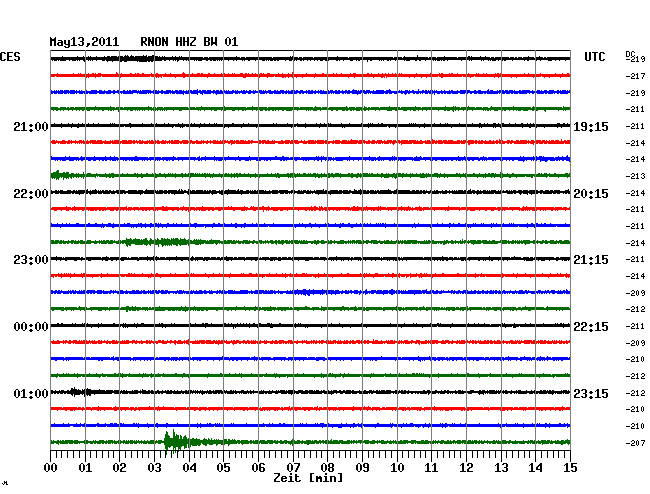The width and height of the screenshot is (650, 494).
Task: Click the 21:15 UTC time label
Action: 591,260
